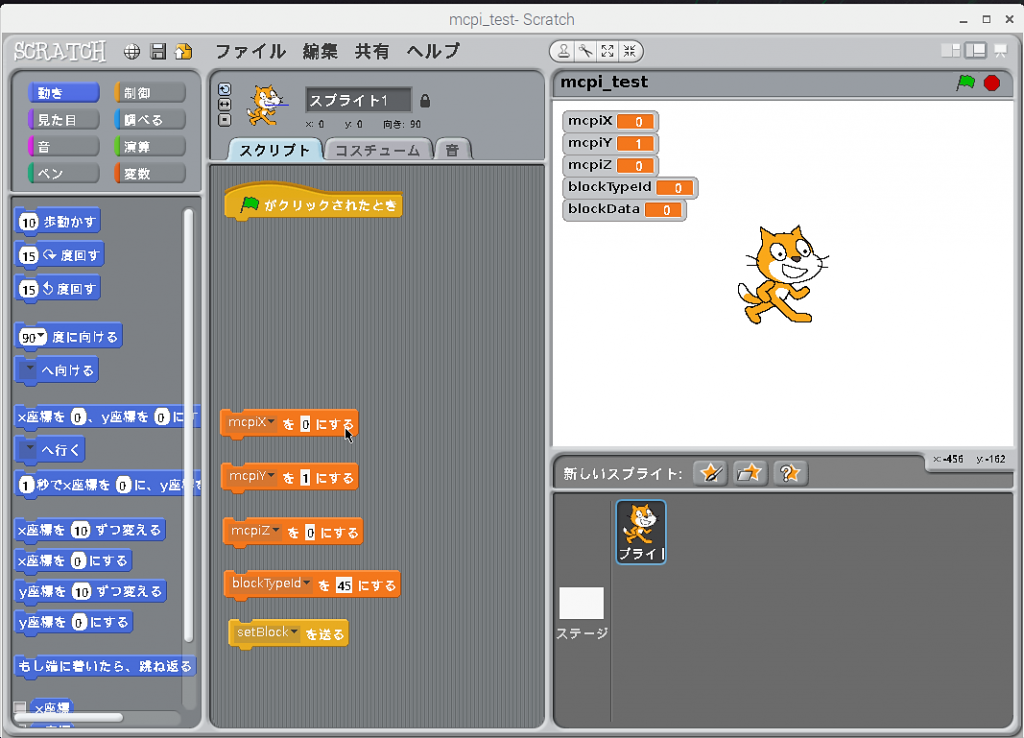Open the ファイル menu
The image size is (1024, 738).
tap(251, 52)
